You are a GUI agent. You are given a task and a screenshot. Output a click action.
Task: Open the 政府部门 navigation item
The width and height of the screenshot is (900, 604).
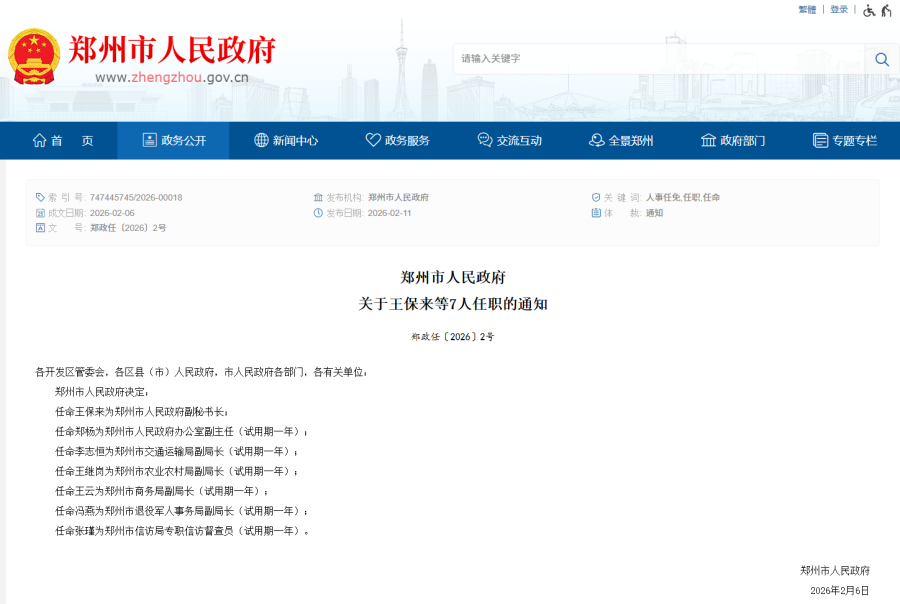coord(733,141)
